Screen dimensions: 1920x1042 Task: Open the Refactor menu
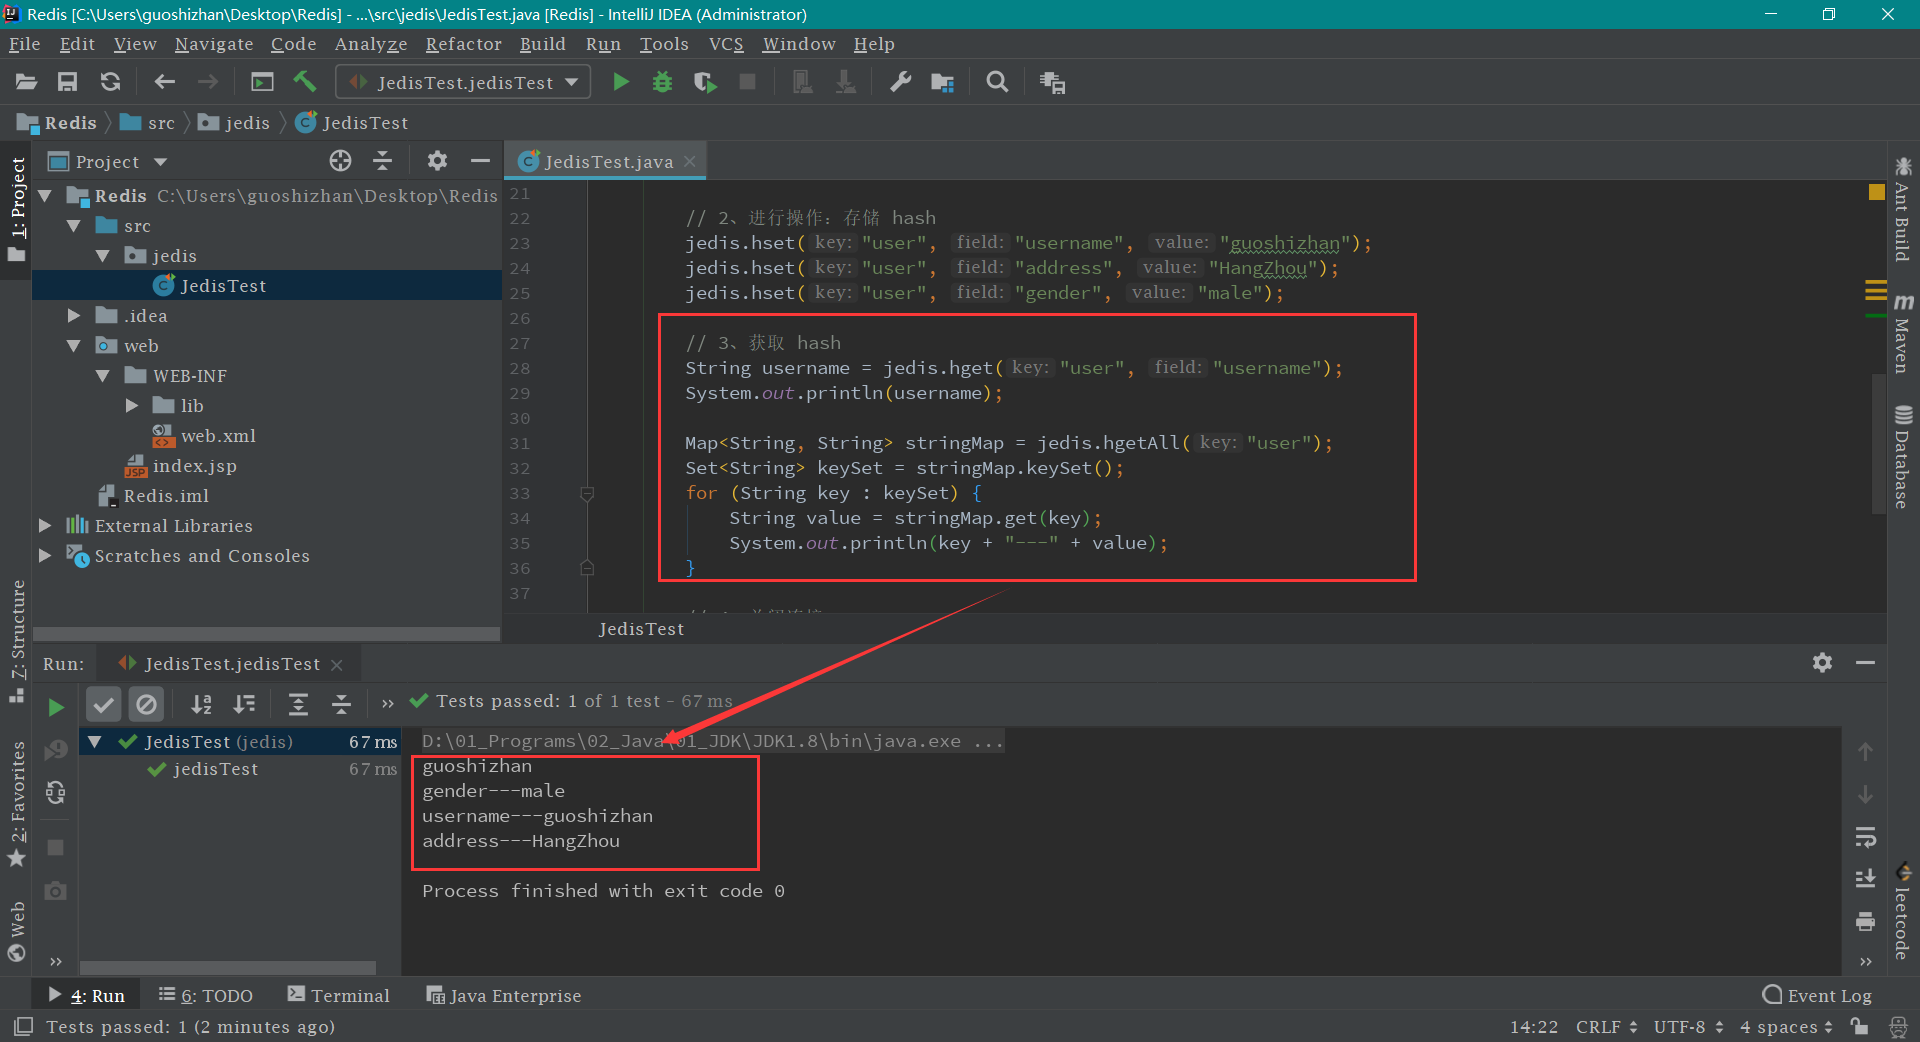pos(463,44)
